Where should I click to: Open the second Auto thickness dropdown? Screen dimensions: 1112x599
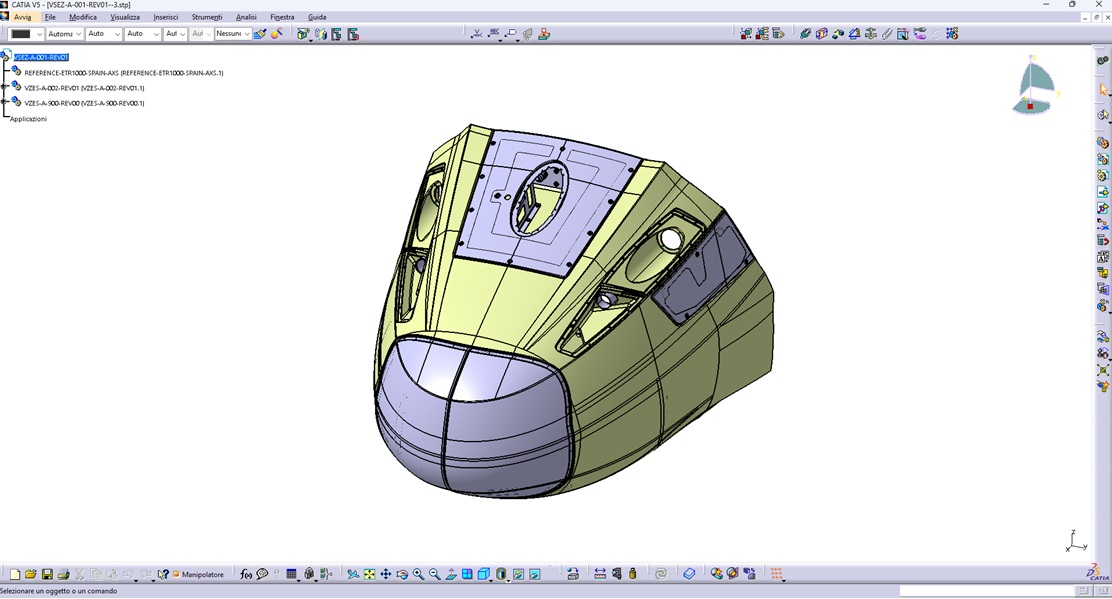156,33
